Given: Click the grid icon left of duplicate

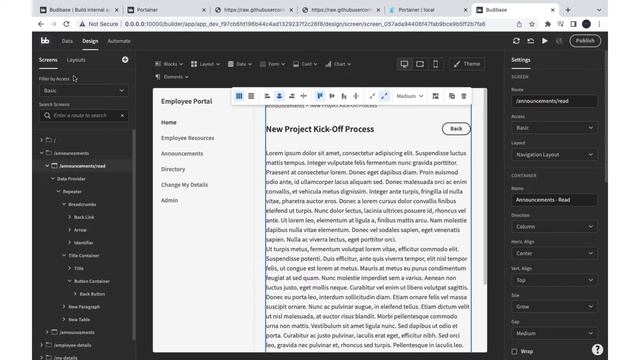Looking at the screenshot, I should tap(436, 96).
